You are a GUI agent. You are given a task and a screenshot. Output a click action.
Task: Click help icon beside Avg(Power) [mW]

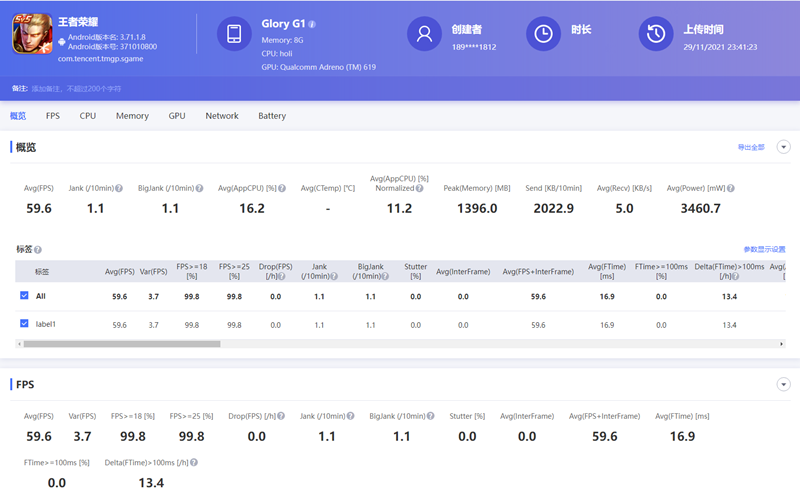731,188
